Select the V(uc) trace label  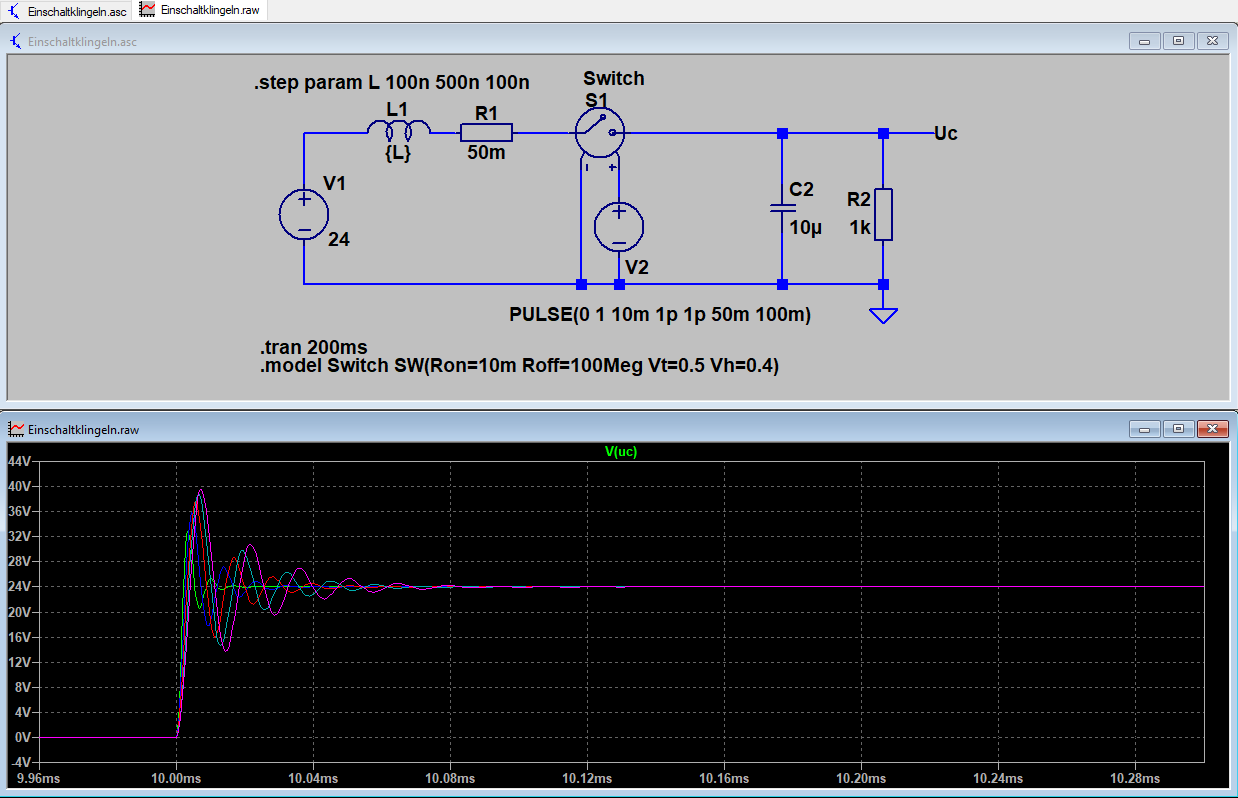[621, 452]
